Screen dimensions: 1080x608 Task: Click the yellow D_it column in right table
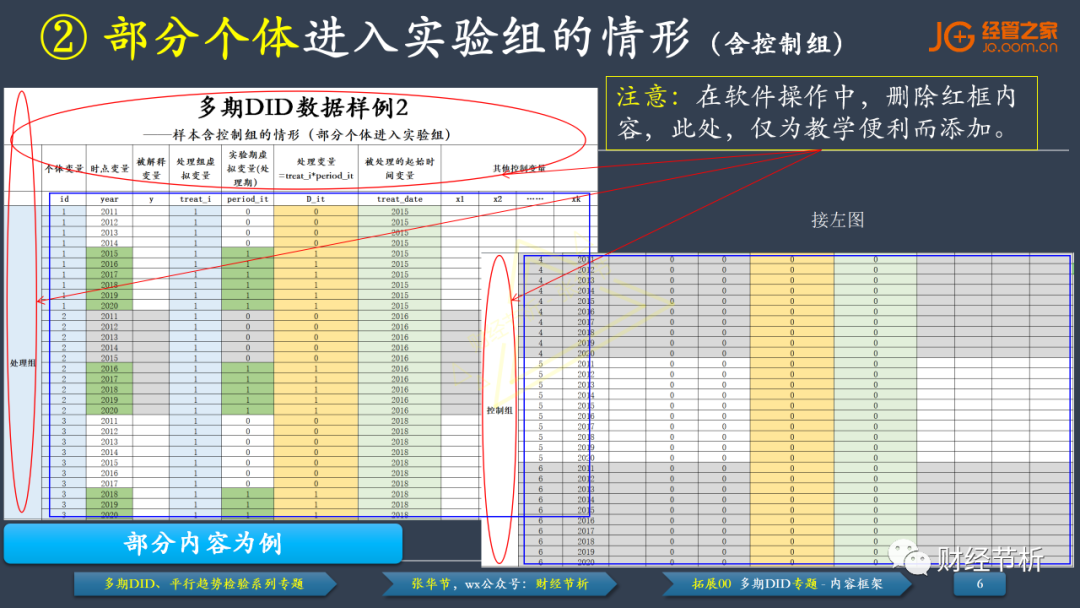791,410
